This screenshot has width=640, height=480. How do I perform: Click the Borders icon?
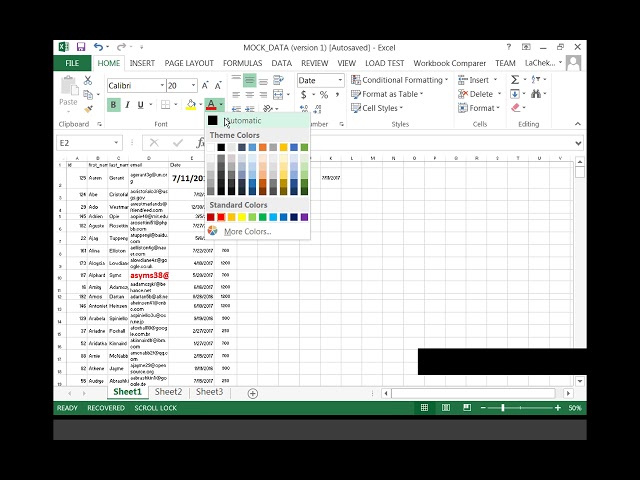click(x=165, y=105)
